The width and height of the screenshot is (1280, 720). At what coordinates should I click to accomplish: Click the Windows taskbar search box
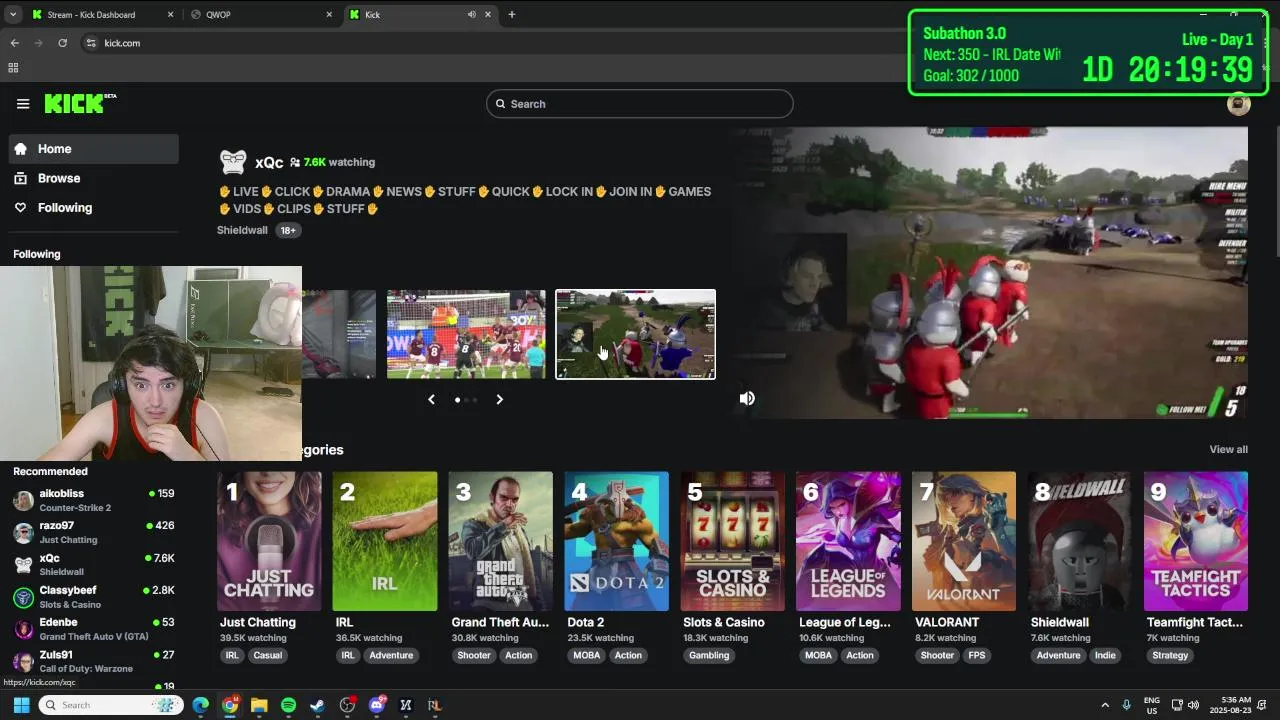coord(112,705)
